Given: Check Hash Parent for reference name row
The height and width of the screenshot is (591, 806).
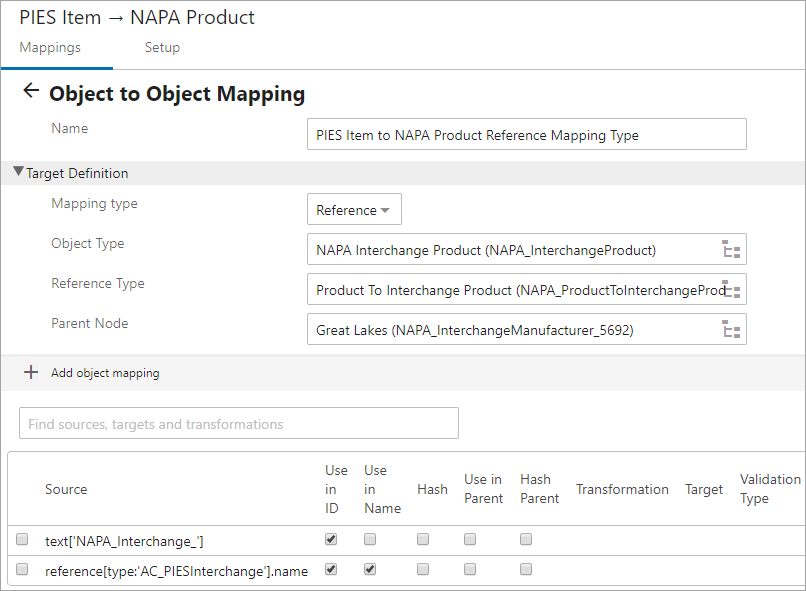Looking at the screenshot, I should (x=526, y=569).
